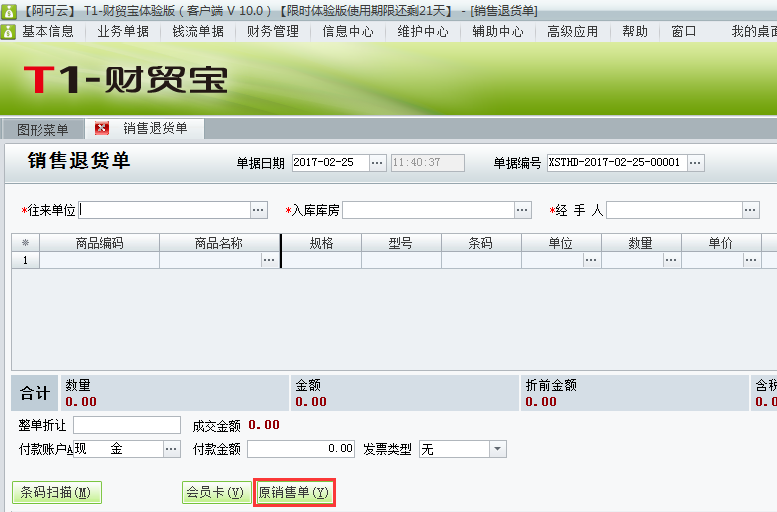This screenshot has width=777, height=512.
Task: Focus the 往来单位 input field
Action: [165, 210]
